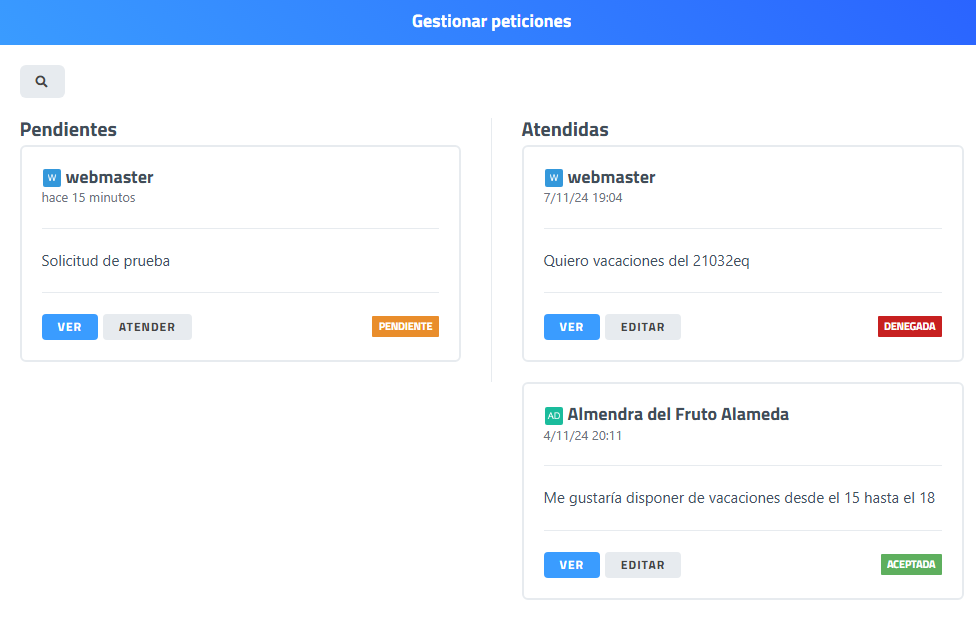Click the orange PENDIENTE status badge
The image size is (976, 635).
[x=405, y=326]
